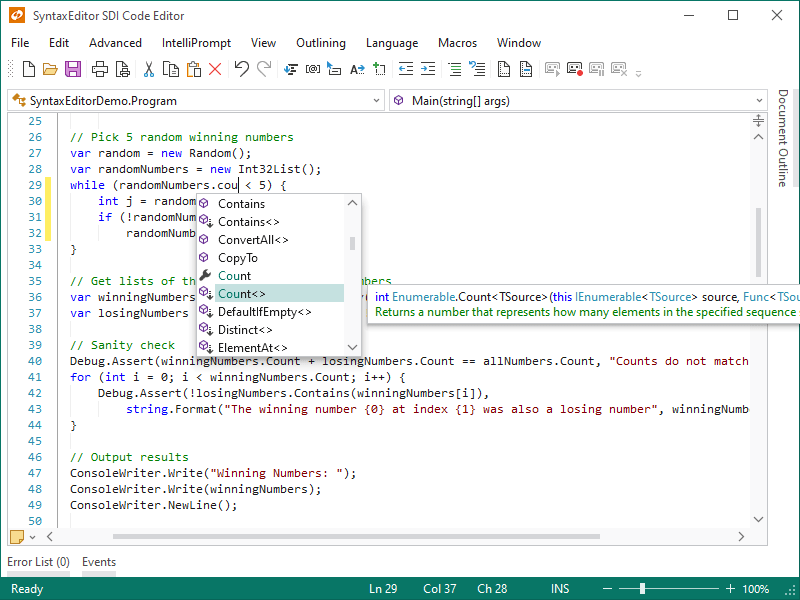Click the red Delete X icon
Viewport: 800px width, 600px height.
[215, 69]
